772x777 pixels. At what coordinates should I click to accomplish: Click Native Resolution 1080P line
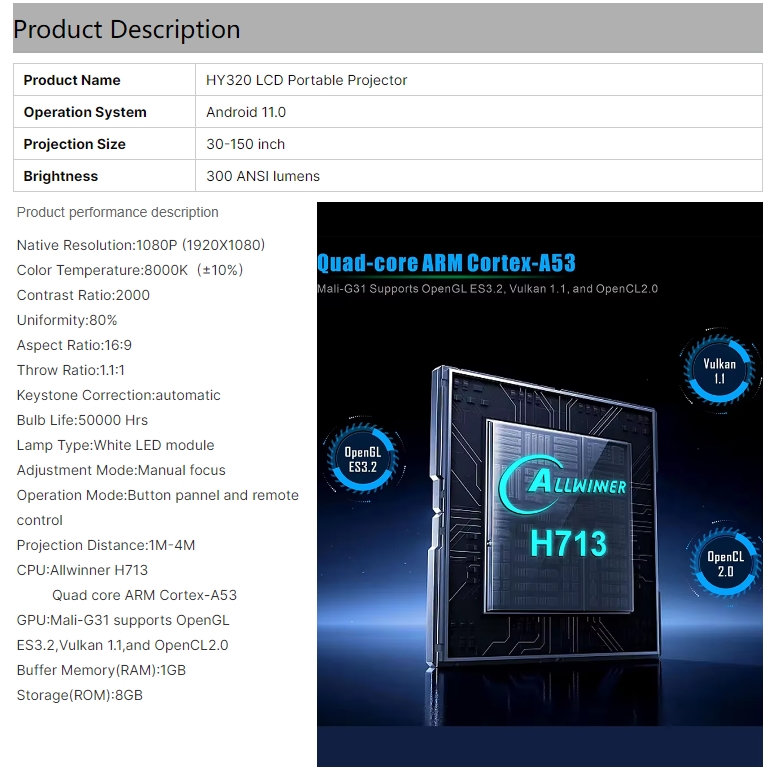click(141, 245)
